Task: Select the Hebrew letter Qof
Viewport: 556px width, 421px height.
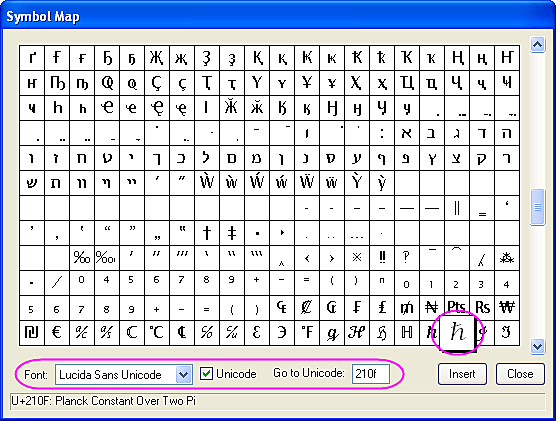Action: click(x=482, y=158)
